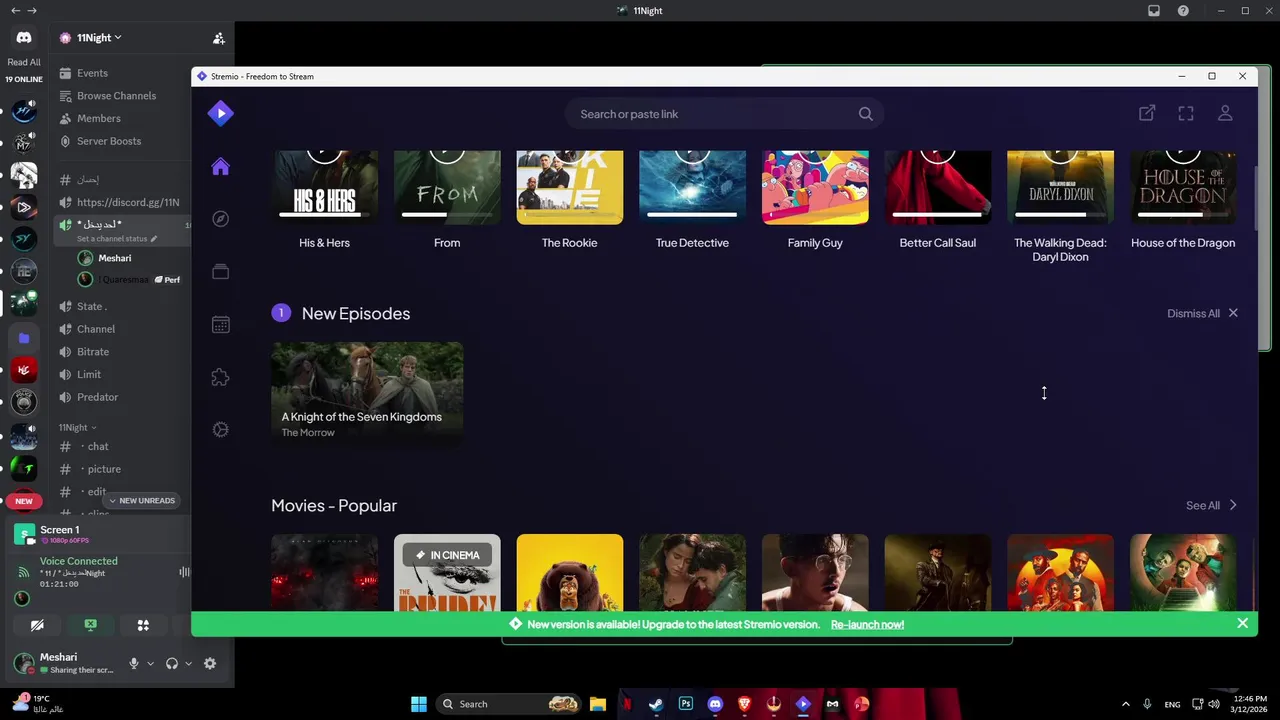Open Discord activities icon in voice panel

tap(143, 625)
